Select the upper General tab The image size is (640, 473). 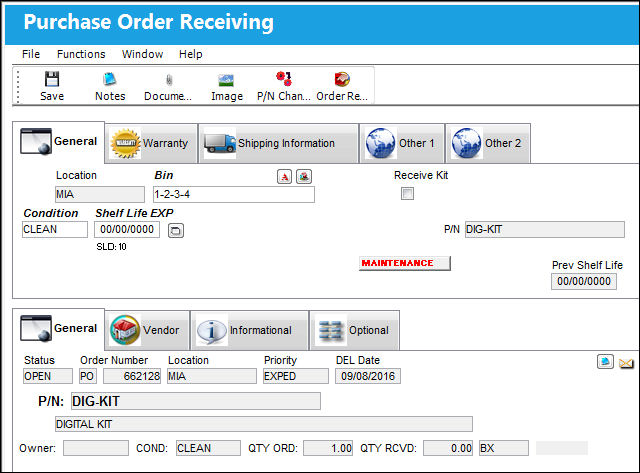click(58, 142)
